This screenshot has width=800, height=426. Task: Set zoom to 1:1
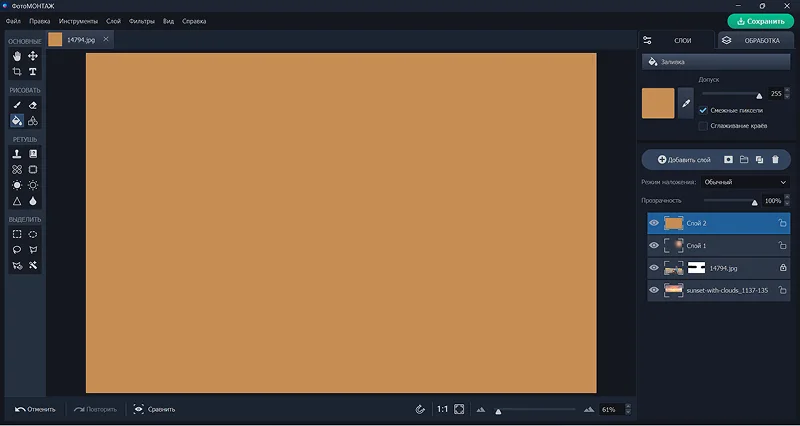[x=442, y=409]
